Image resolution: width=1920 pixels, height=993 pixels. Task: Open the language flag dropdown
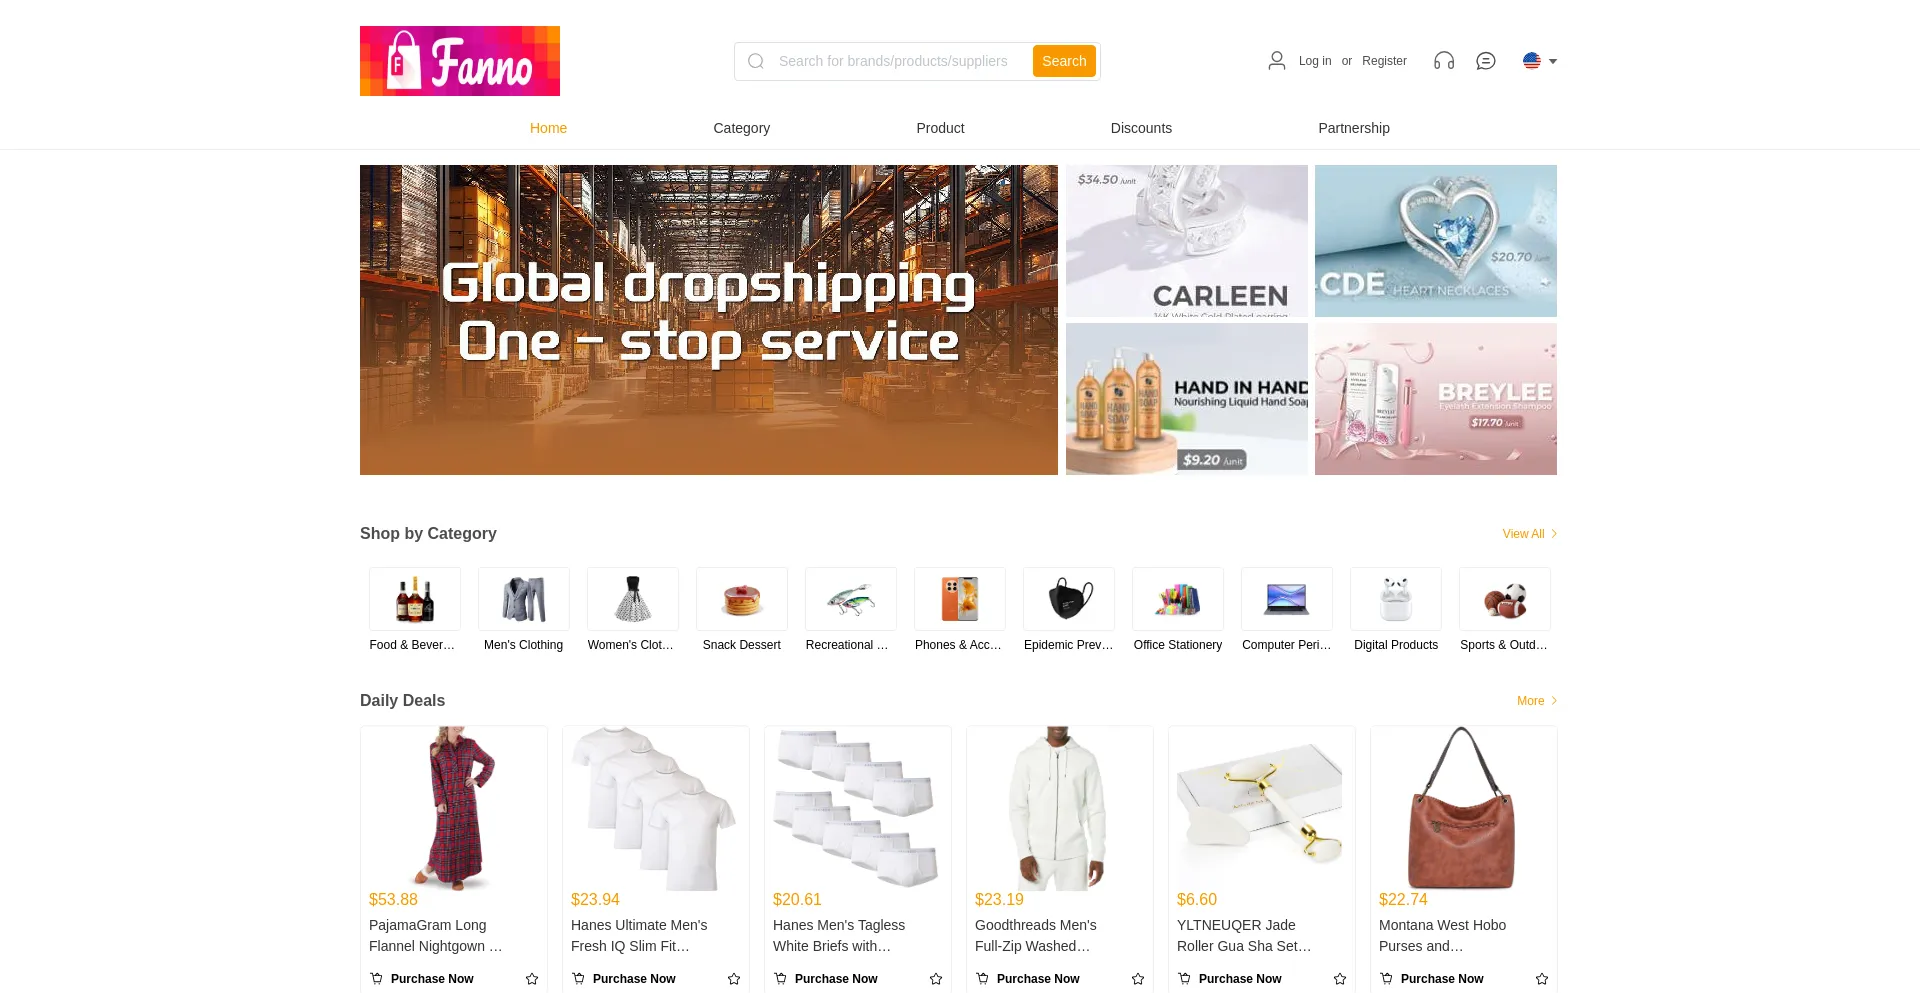pyautogui.click(x=1540, y=61)
